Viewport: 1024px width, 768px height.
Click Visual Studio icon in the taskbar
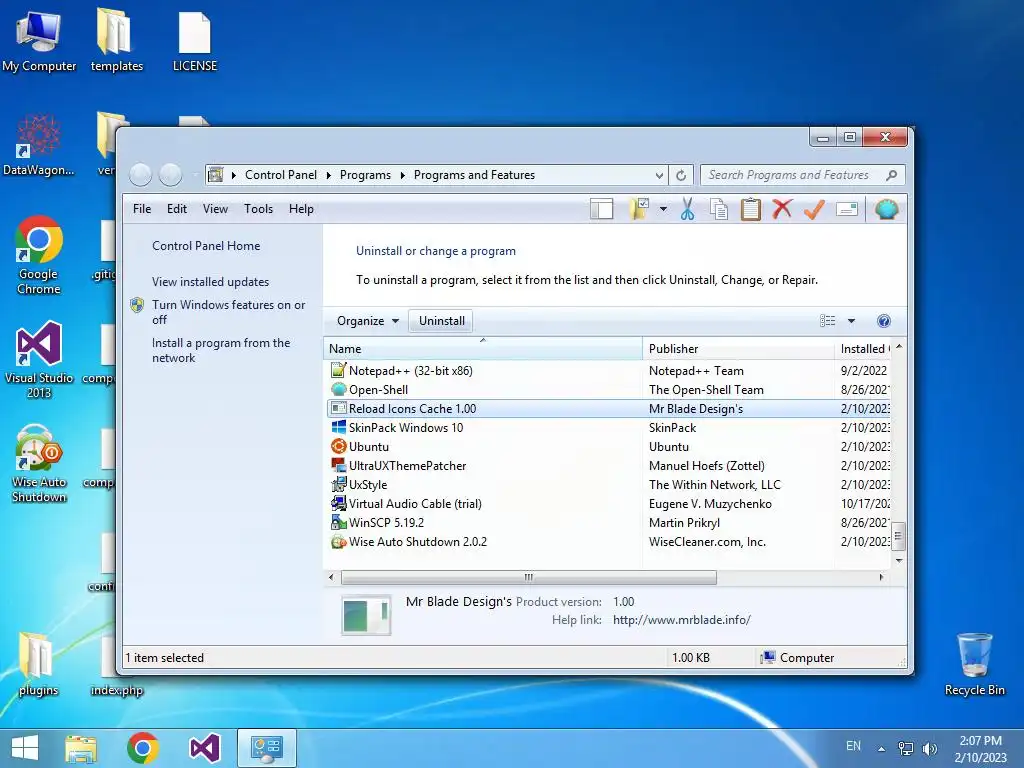click(x=204, y=748)
